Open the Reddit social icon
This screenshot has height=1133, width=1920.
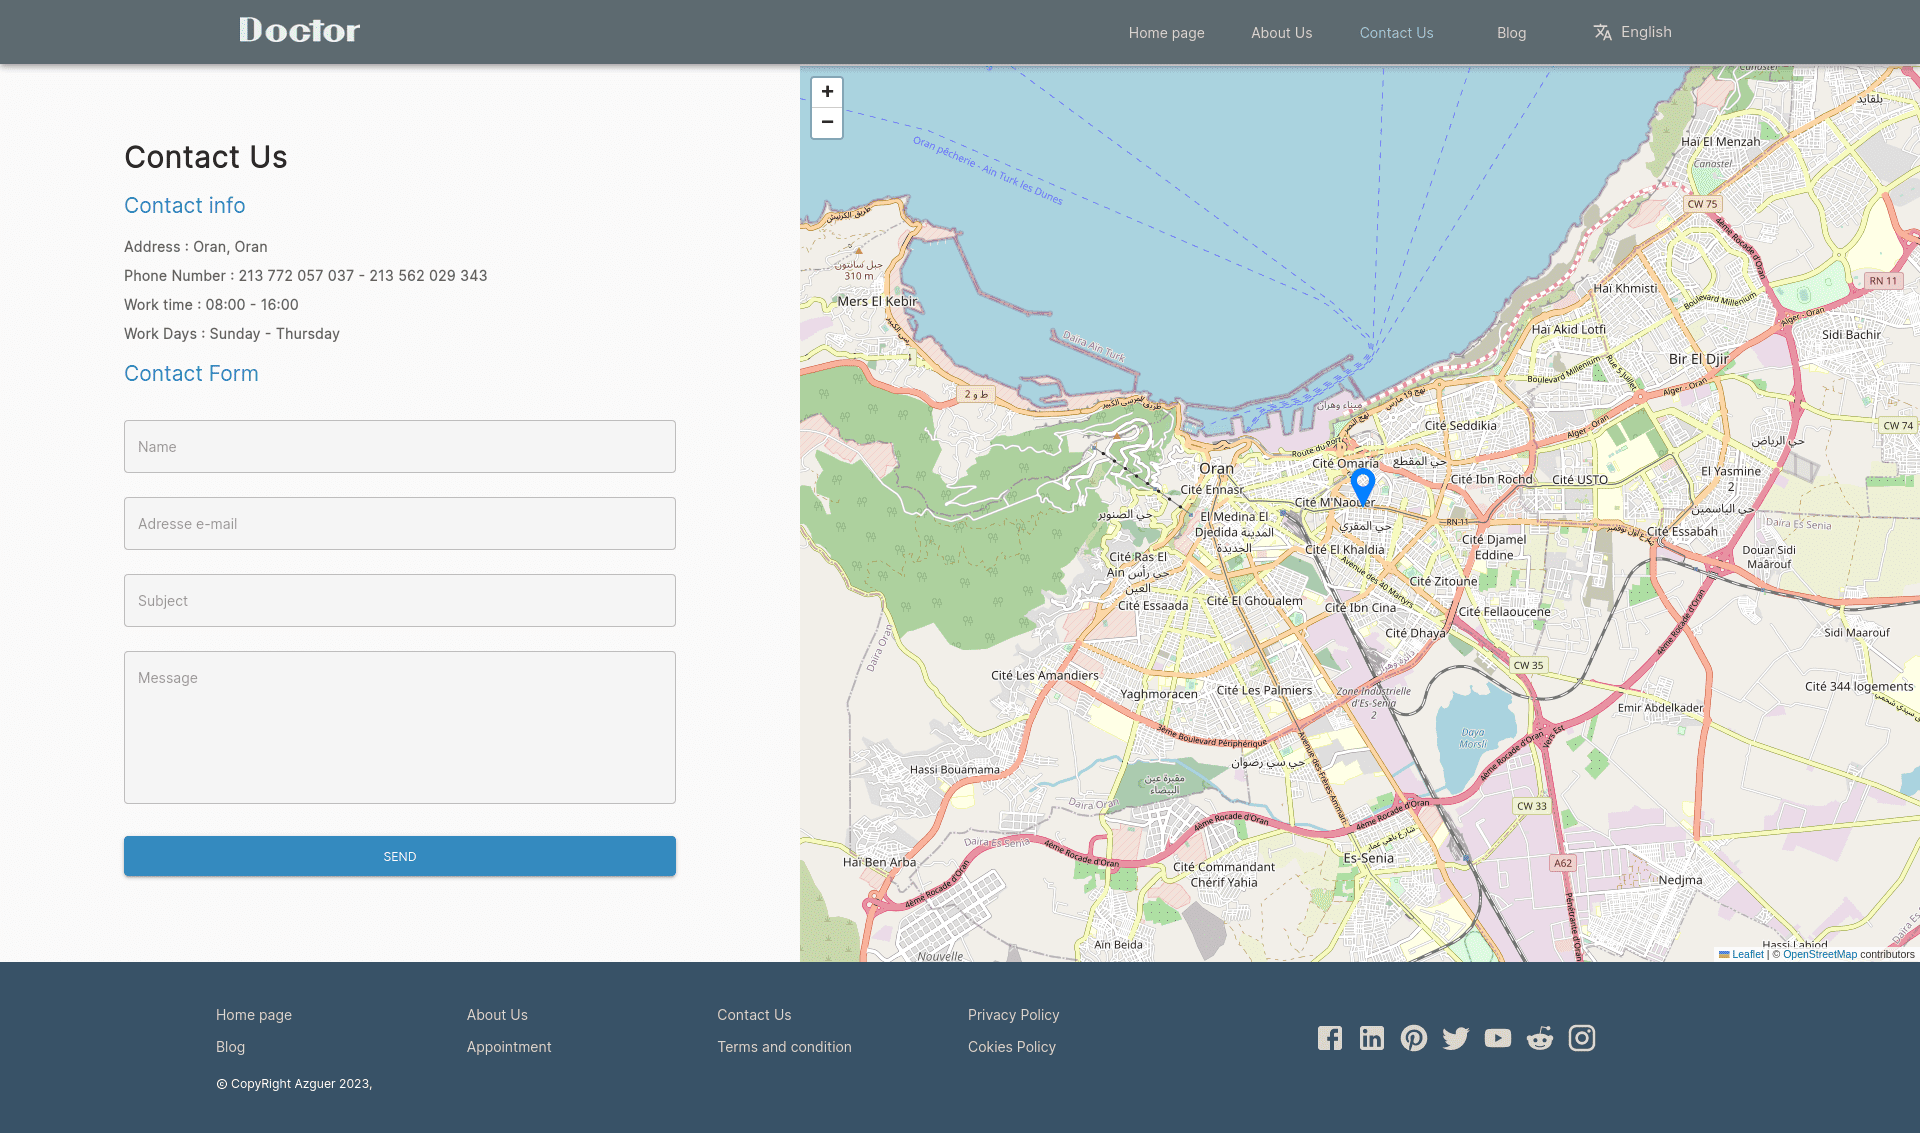1539,1038
